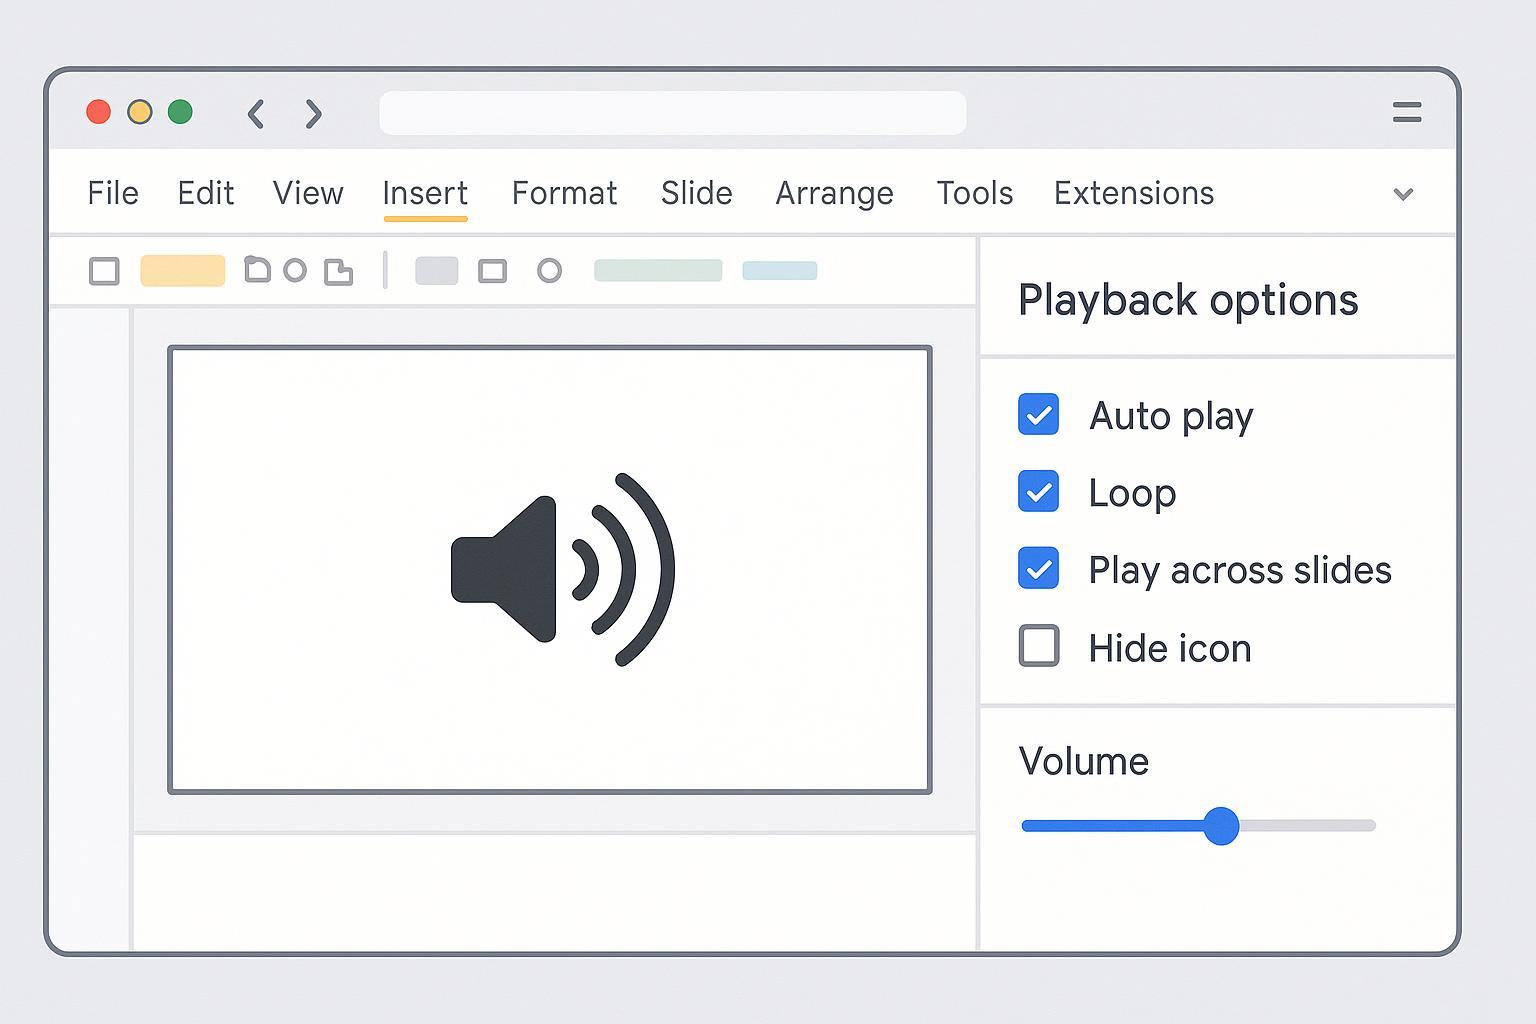Click the rectangle outline icon after the toolbar divider

click(x=492, y=271)
